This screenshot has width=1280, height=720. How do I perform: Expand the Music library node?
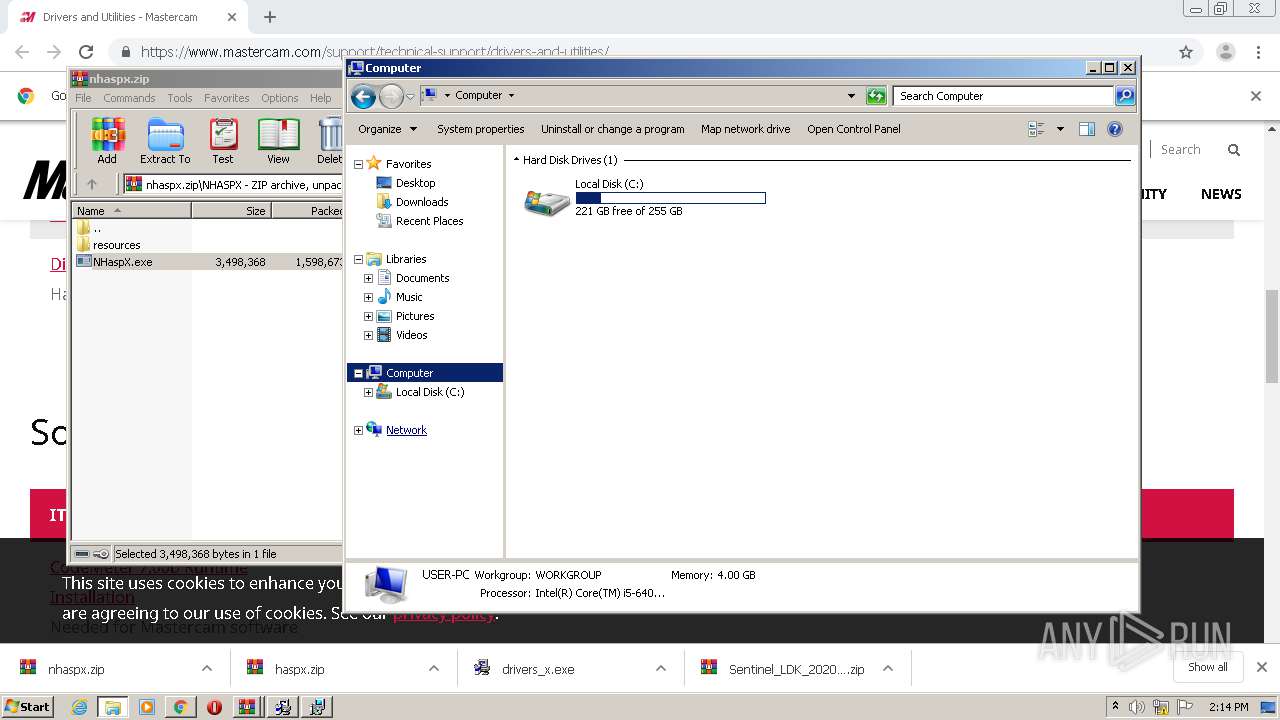pyautogui.click(x=368, y=297)
